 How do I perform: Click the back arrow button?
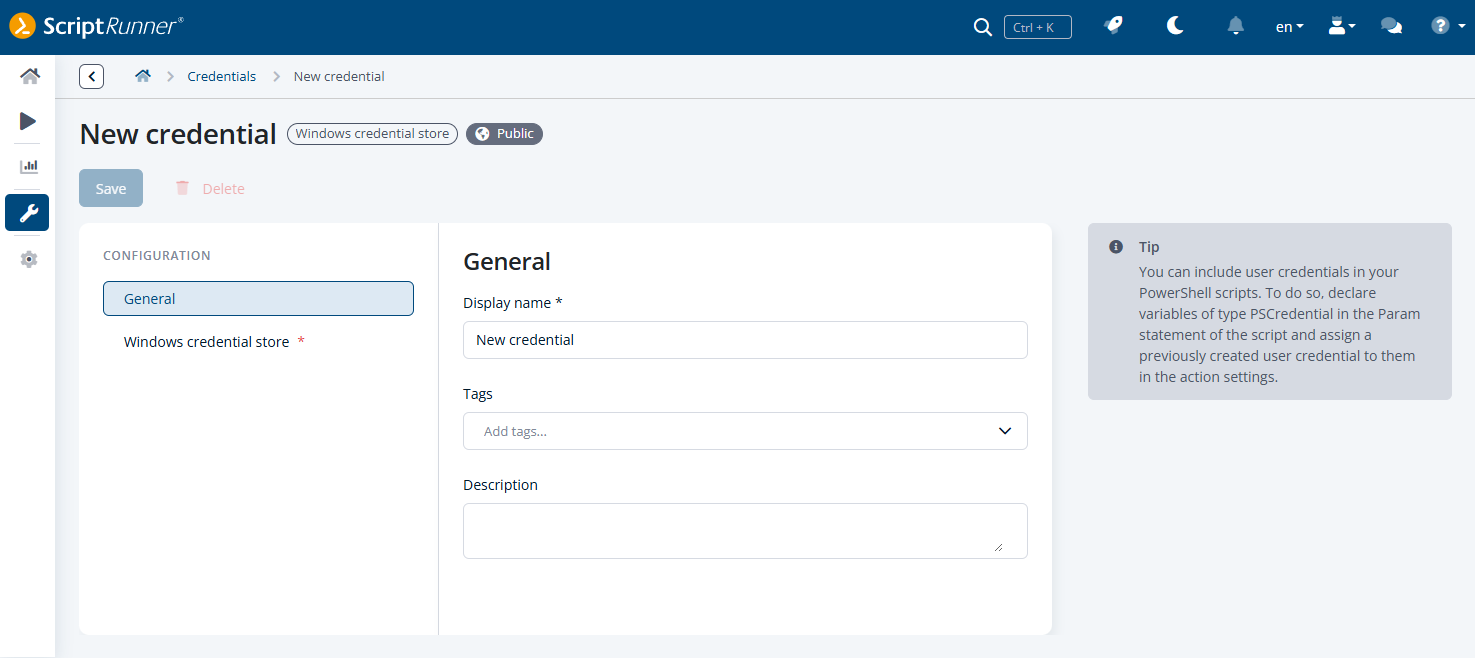(91, 76)
